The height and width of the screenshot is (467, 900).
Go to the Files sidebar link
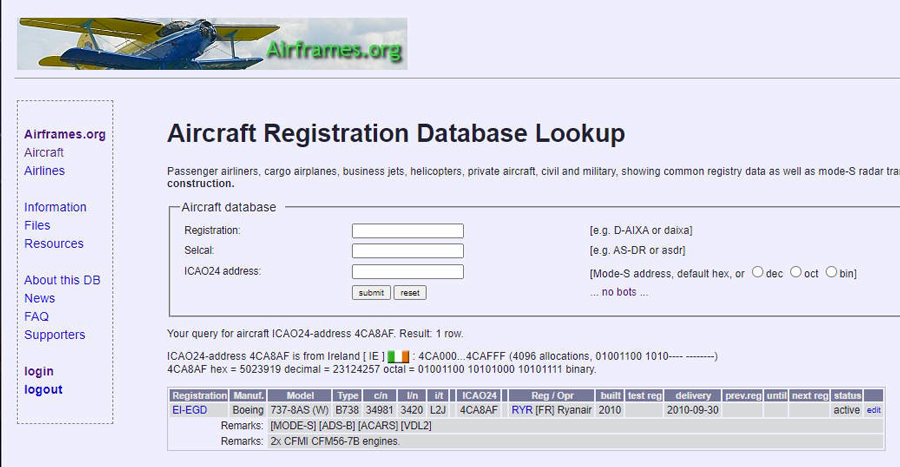(x=37, y=225)
